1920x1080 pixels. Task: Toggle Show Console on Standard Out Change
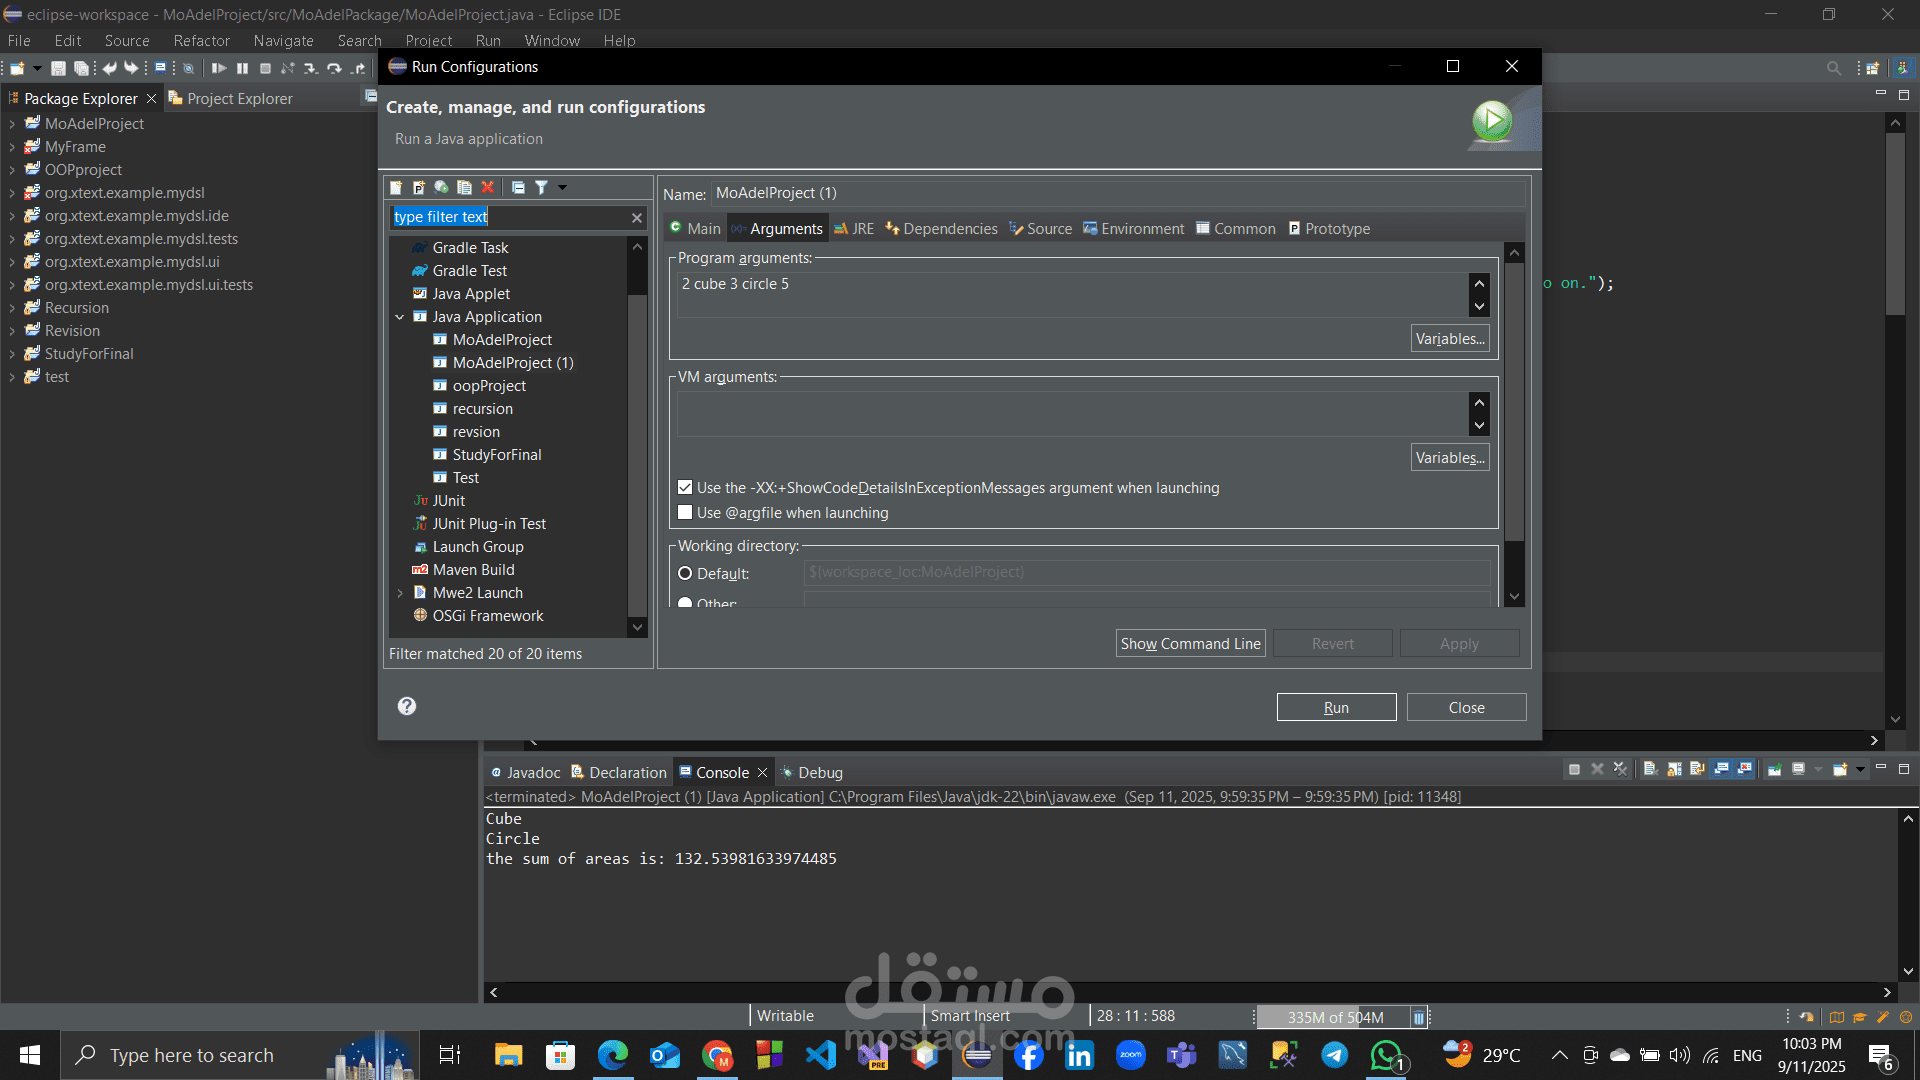point(1721,769)
